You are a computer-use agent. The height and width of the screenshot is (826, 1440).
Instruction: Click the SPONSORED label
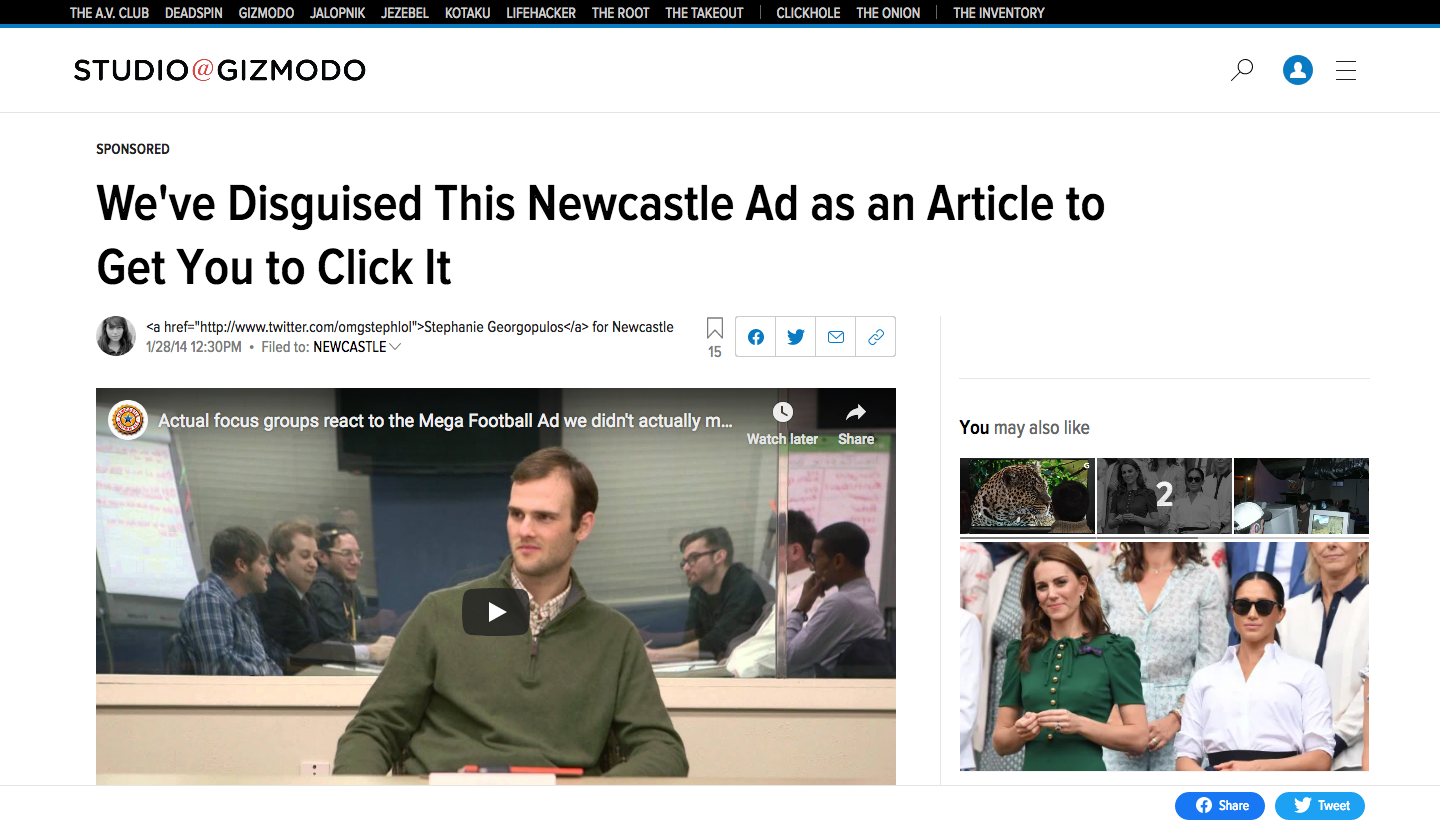tap(133, 149)
